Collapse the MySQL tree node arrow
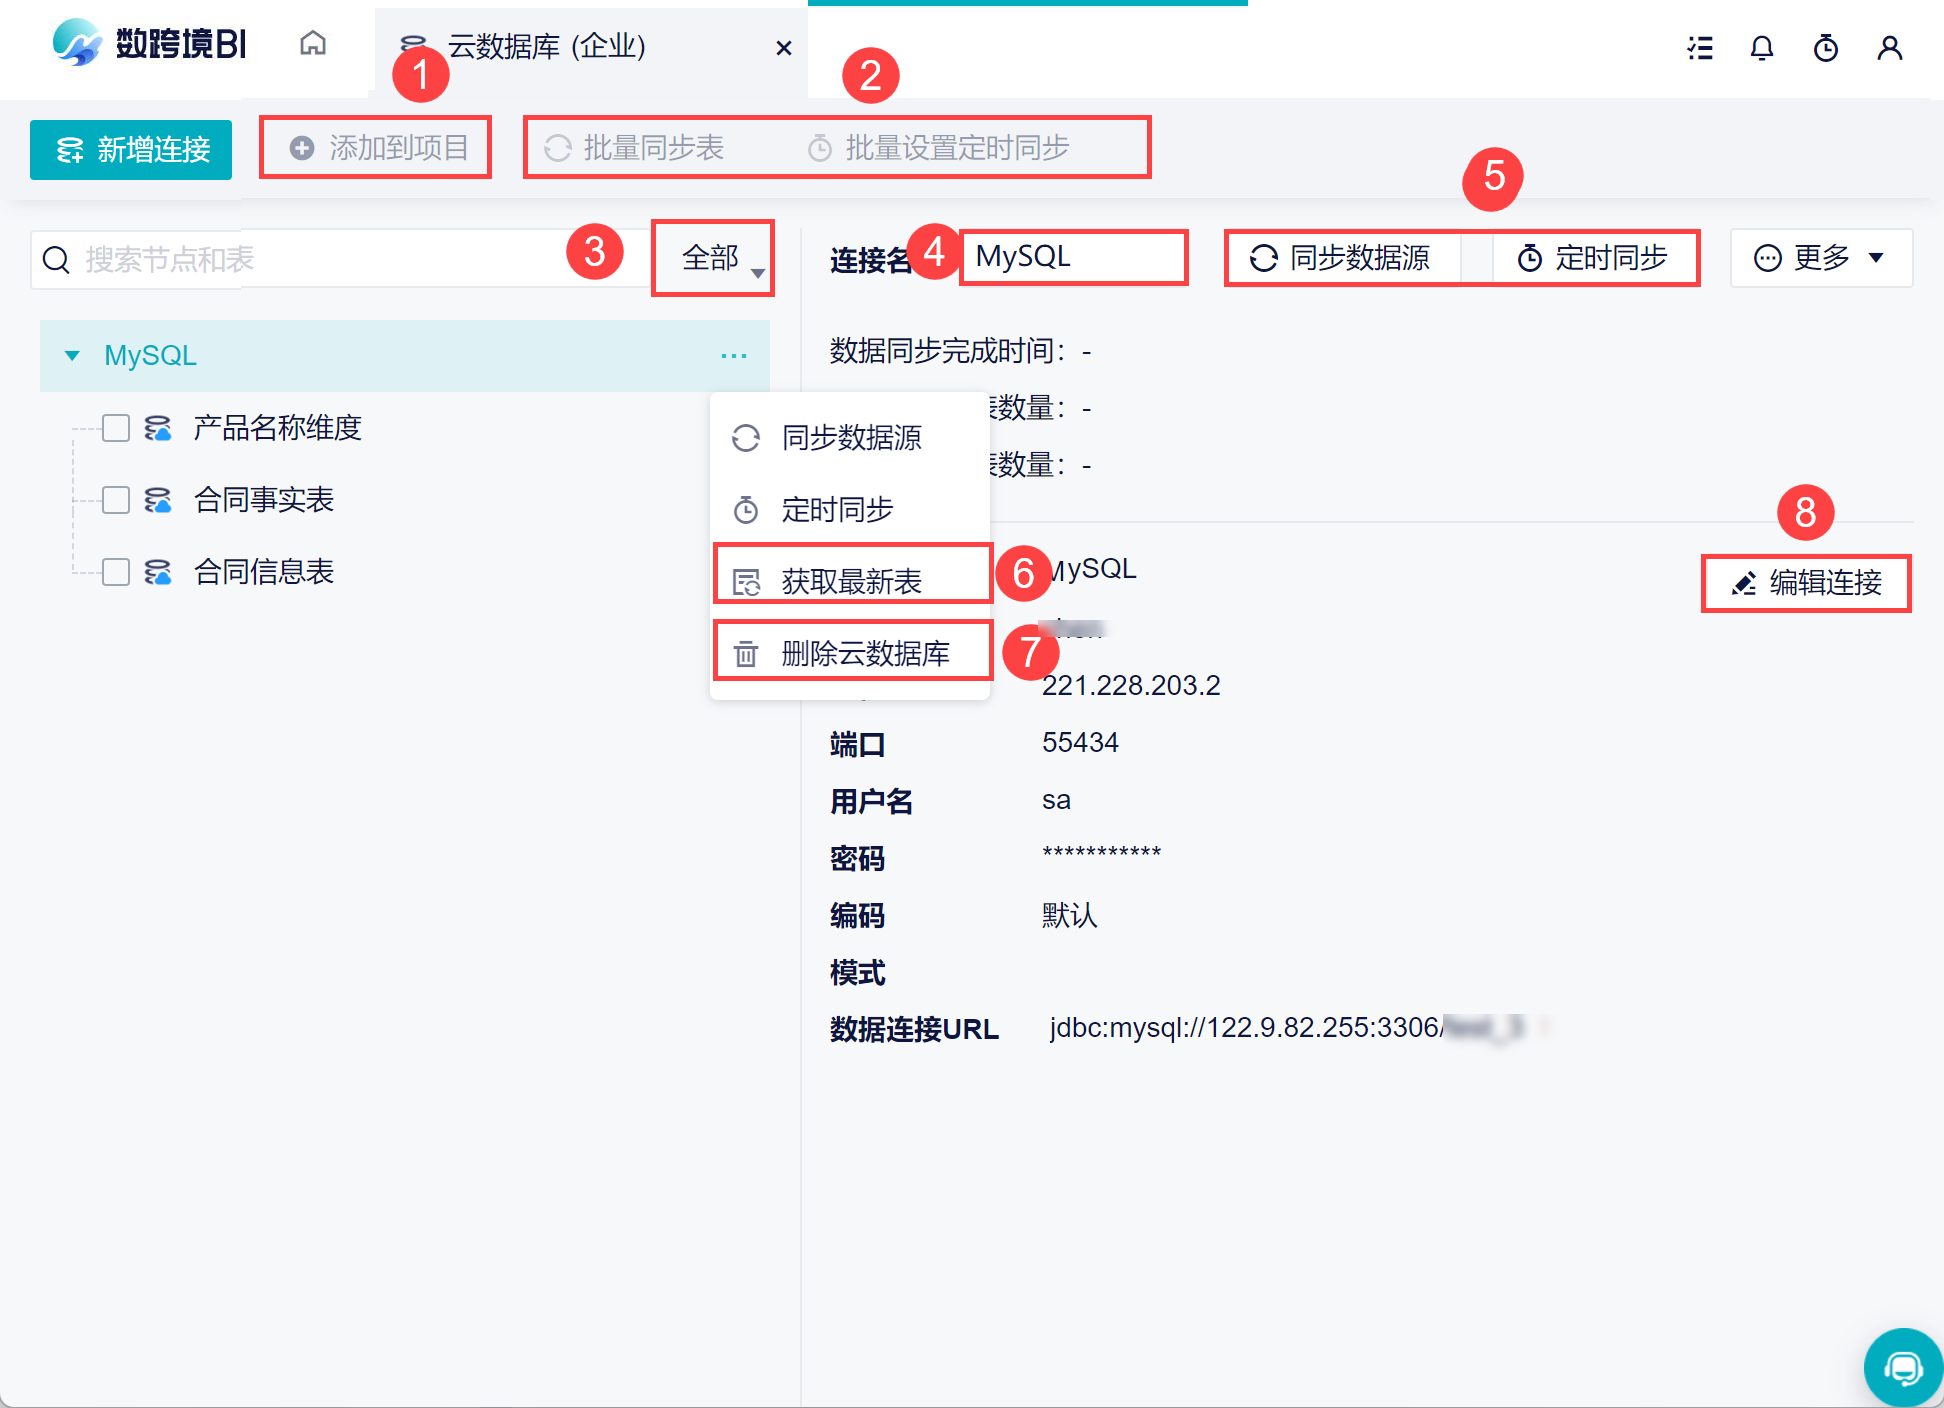 72,356
